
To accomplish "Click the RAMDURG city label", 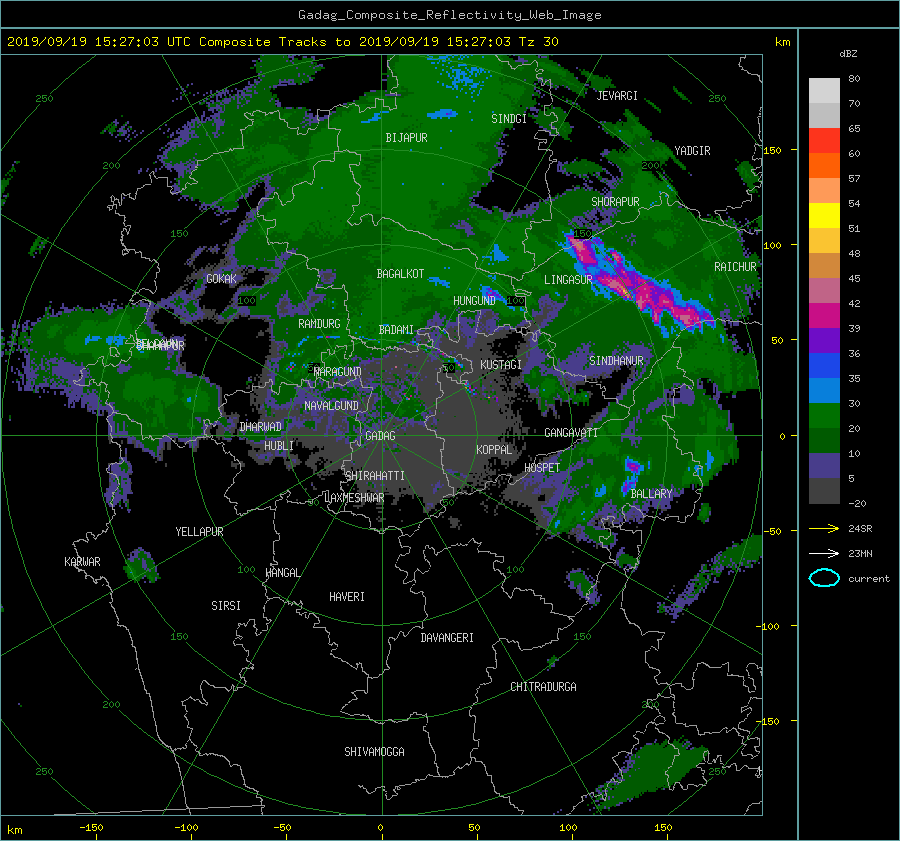I will 319,324.
